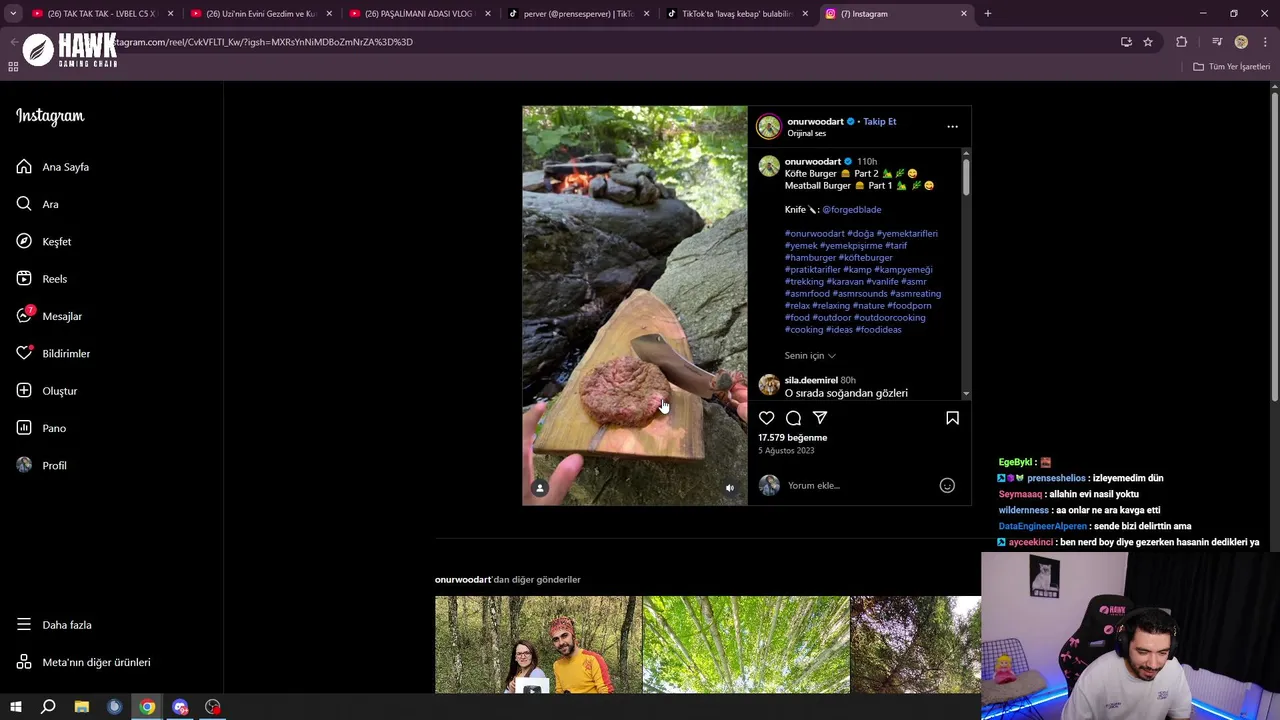Open the #köfteburger hashtag

[865, 258]
